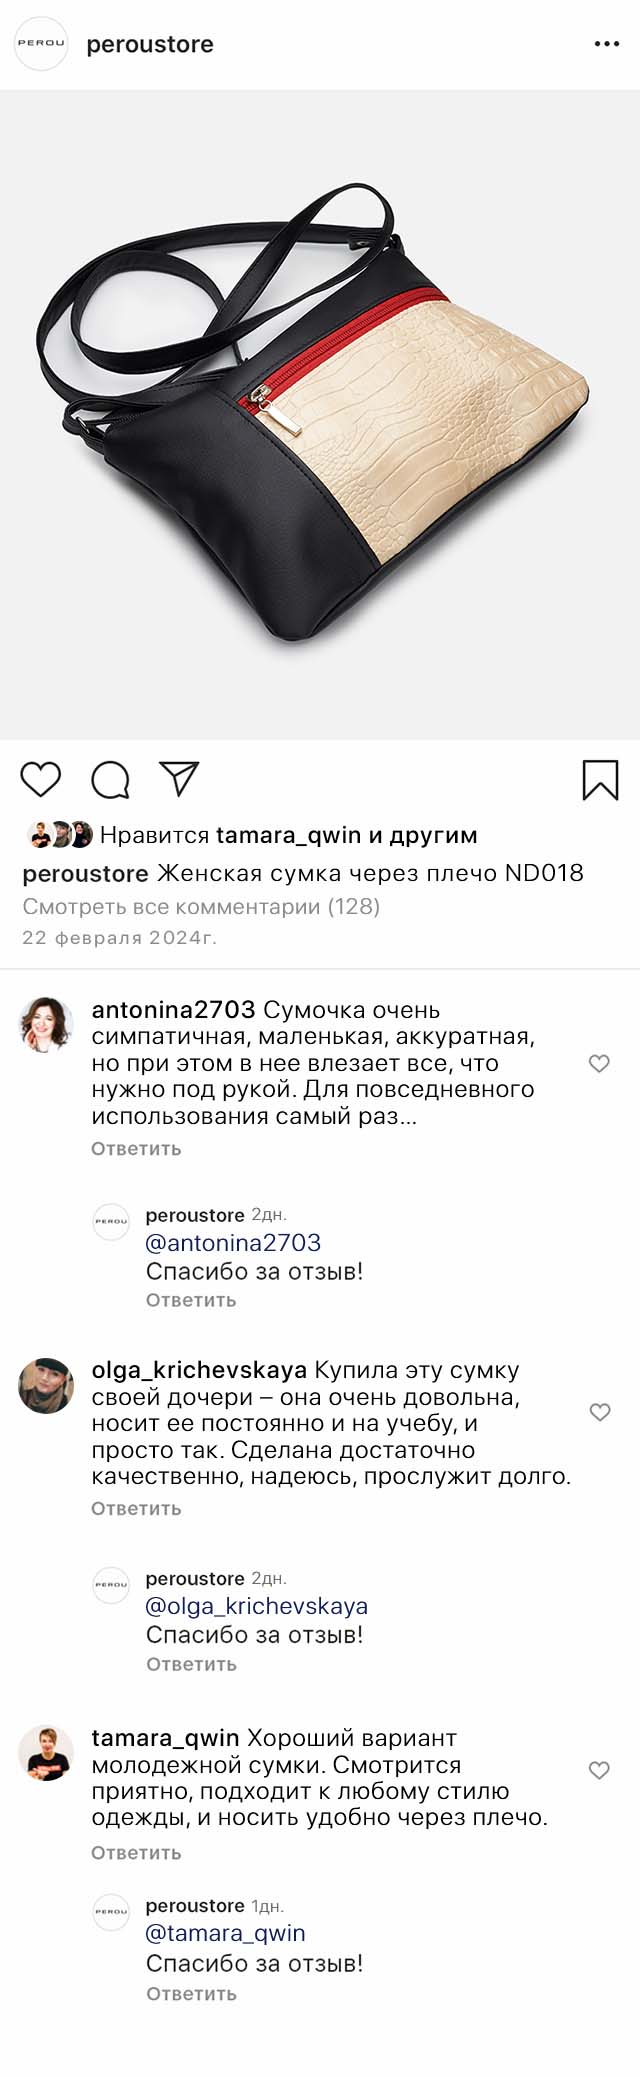Expand all 128 comments
The width and height of the screenshot is (640, 2076).
pos(201,907)
